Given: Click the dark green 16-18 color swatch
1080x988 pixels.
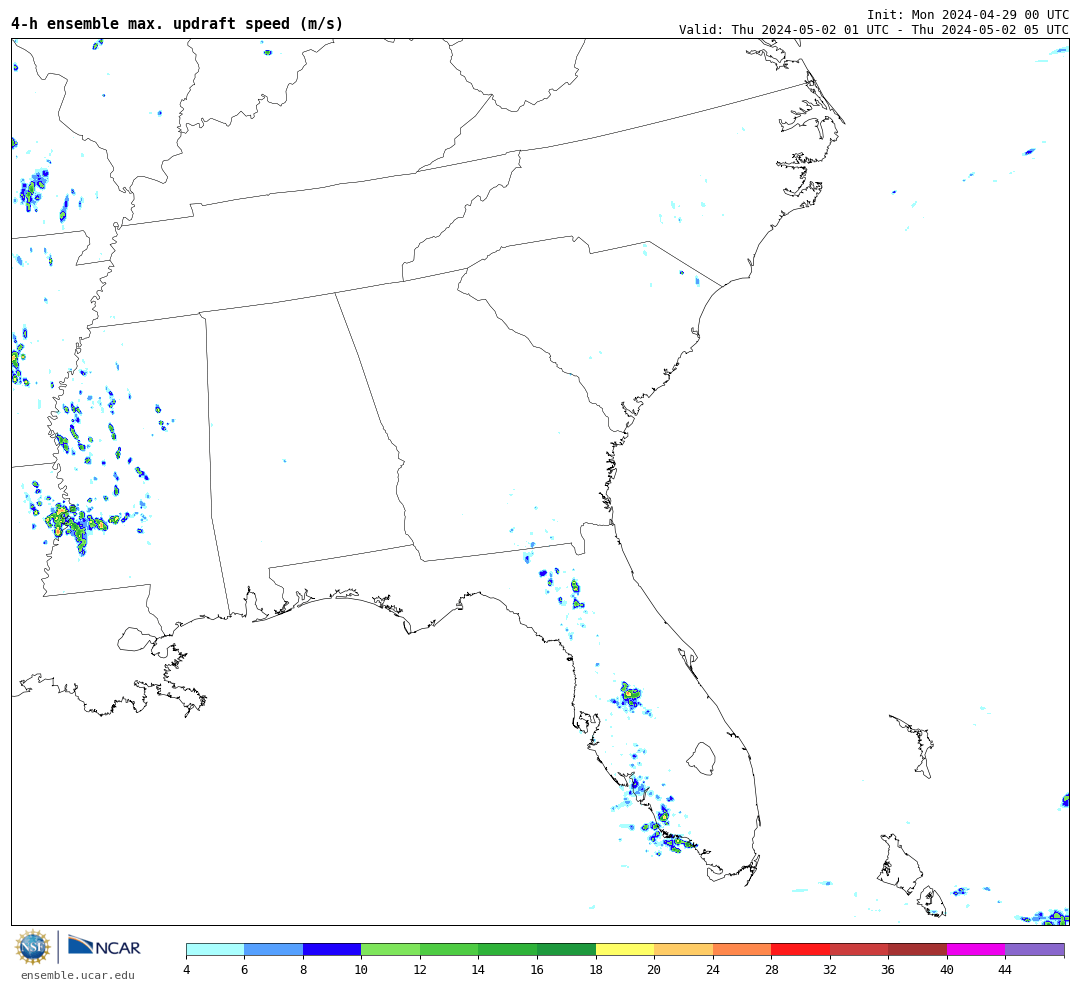Looking at the screenshot, I should (x=566, y=949).
